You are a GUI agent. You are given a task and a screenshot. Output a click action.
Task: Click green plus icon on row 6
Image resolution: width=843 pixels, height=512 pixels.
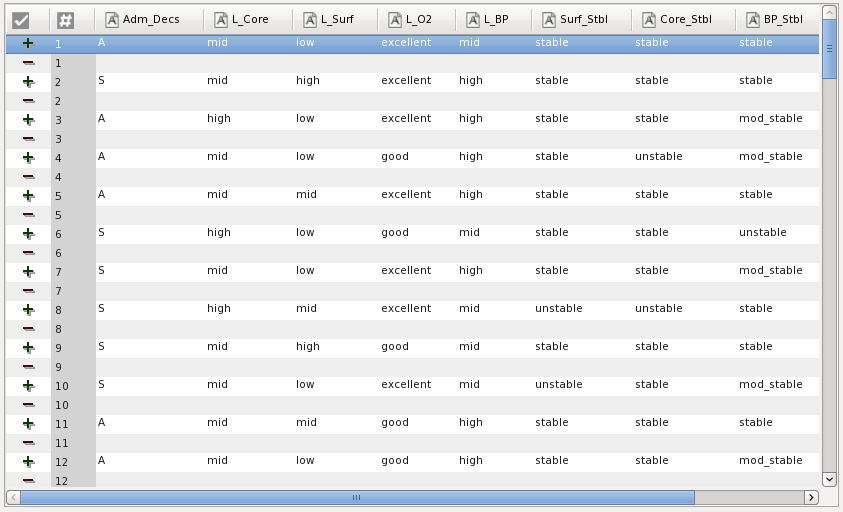point(28,233)
